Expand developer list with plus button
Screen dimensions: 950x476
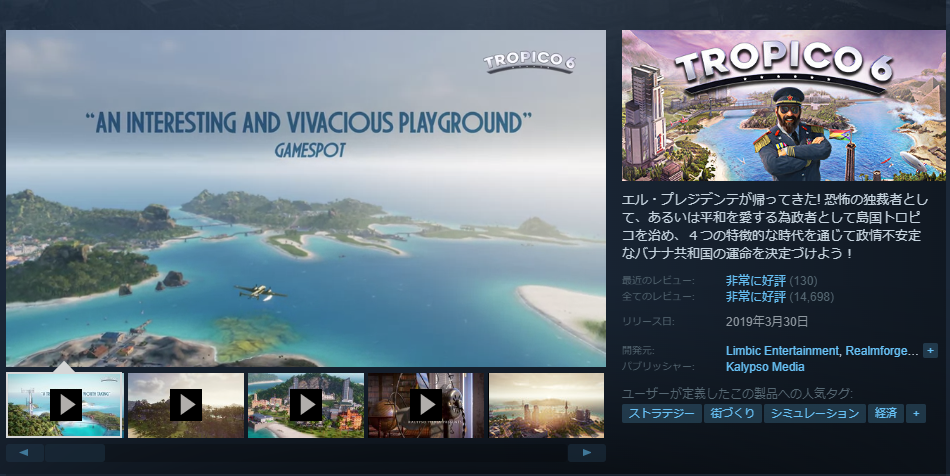coord(931,350)
